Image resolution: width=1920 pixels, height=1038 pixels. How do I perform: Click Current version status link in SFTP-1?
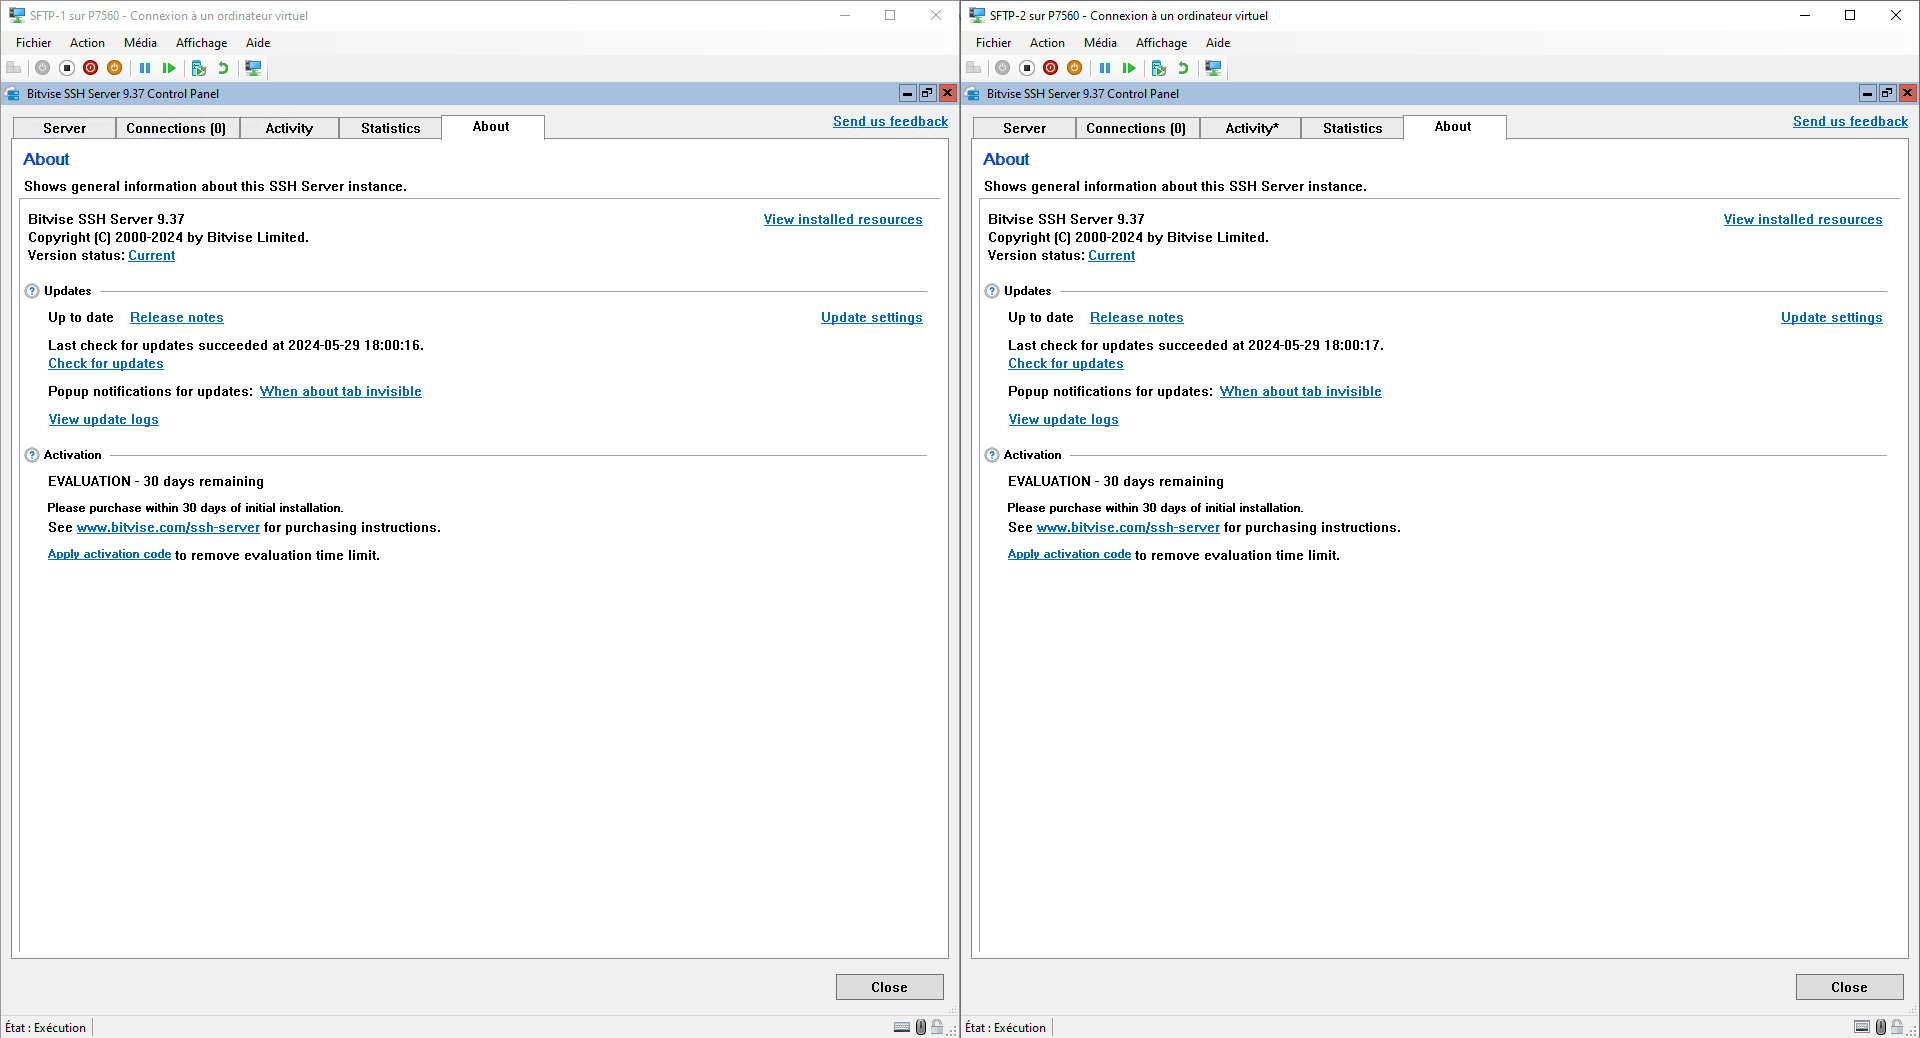[x=151, y=255]
